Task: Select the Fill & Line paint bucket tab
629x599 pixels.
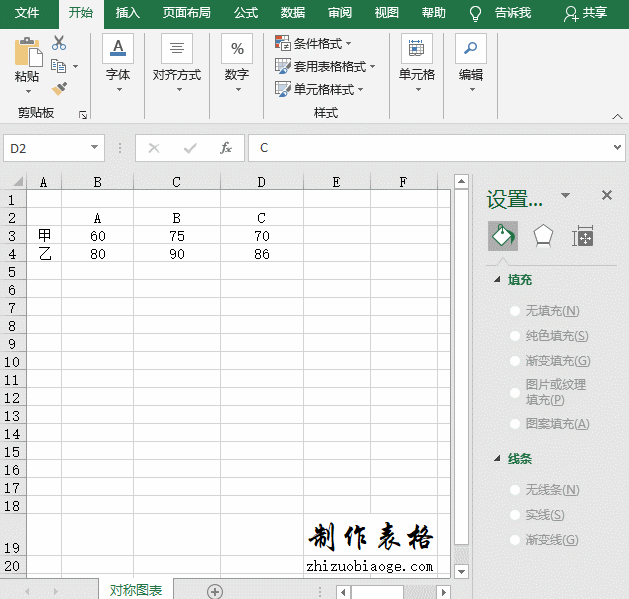Action: [x=503, y=236]
